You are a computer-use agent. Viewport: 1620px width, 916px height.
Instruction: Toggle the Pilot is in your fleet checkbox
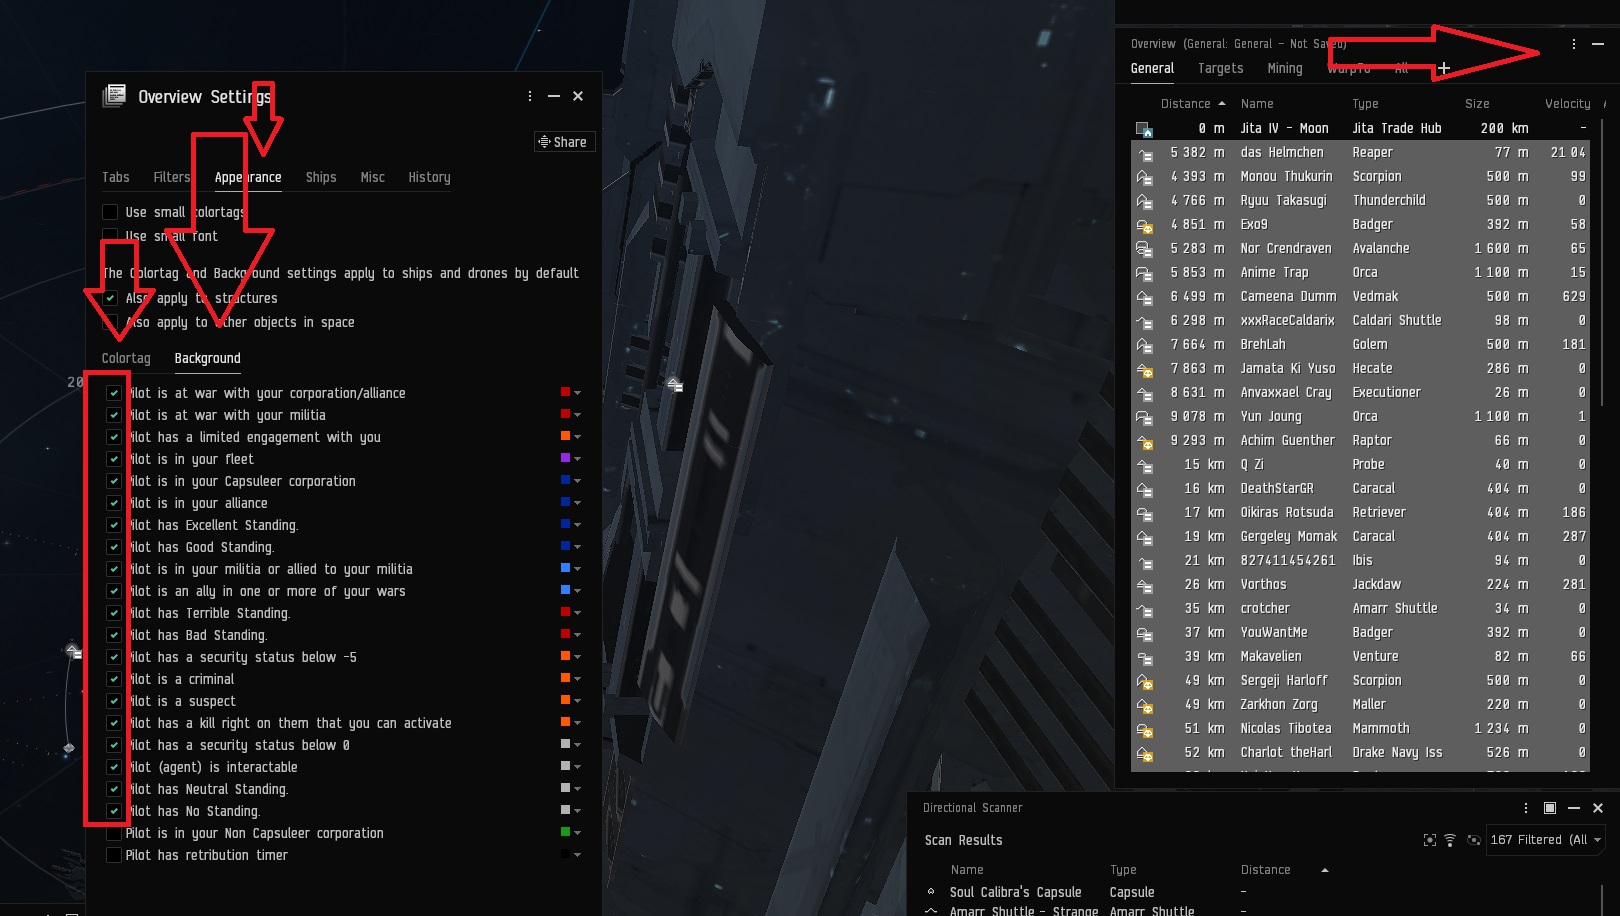click(x=114, y=459)
